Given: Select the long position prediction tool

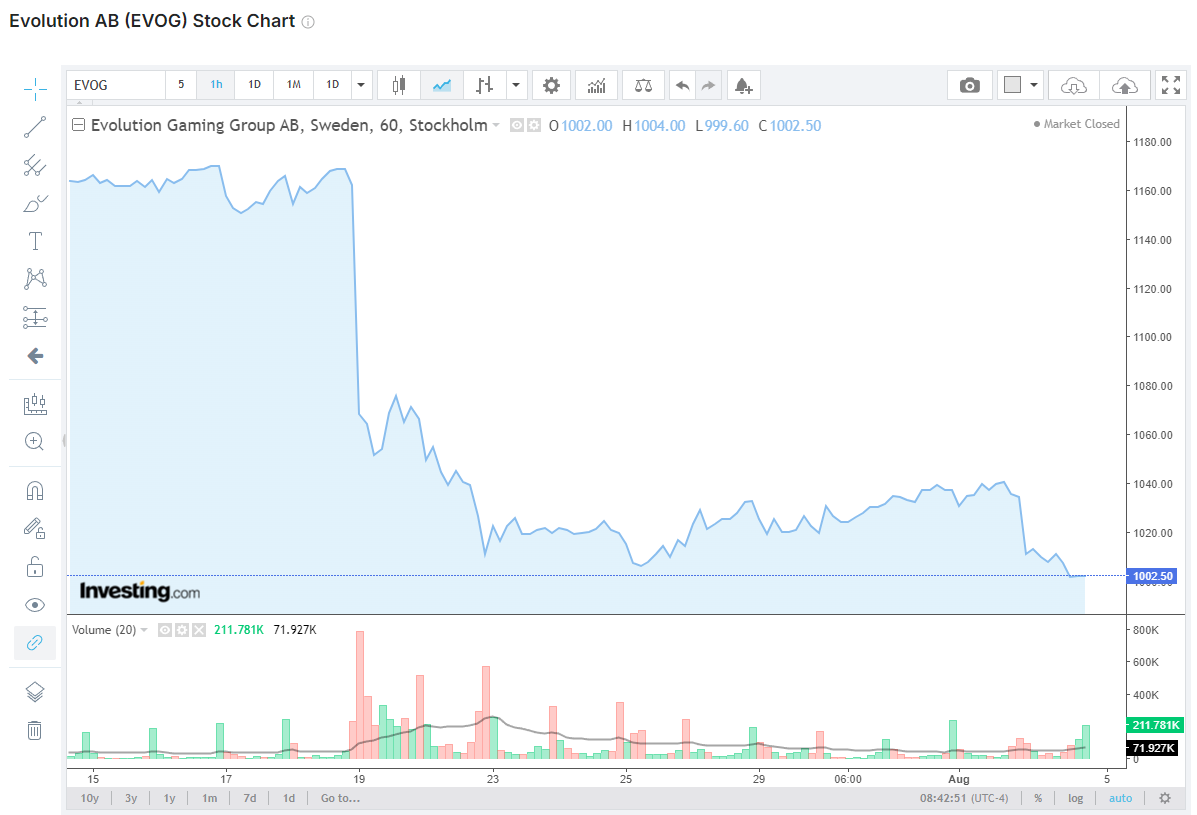Looking at the screenshot, I should (35, 317).
